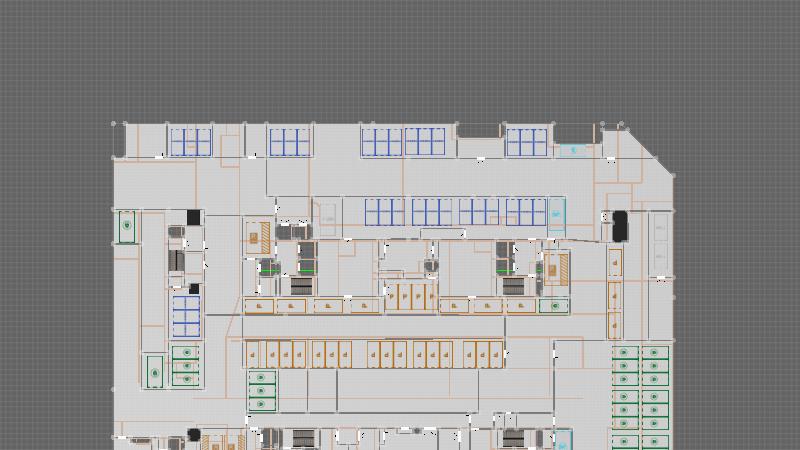Click the handle at the lower end of the diagonal wall
800x450 pixels.
pyautogui.click(x=673, y=176)
